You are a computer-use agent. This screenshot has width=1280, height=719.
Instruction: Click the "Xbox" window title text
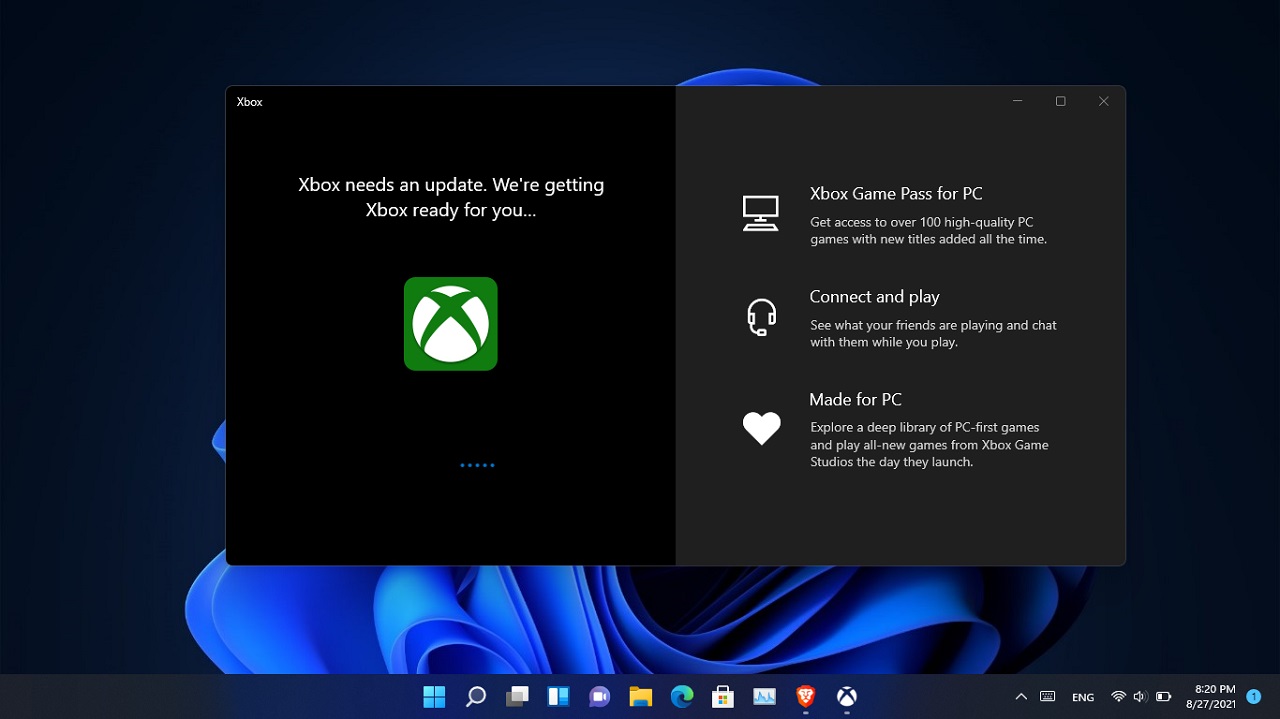[x=250, y=102]
